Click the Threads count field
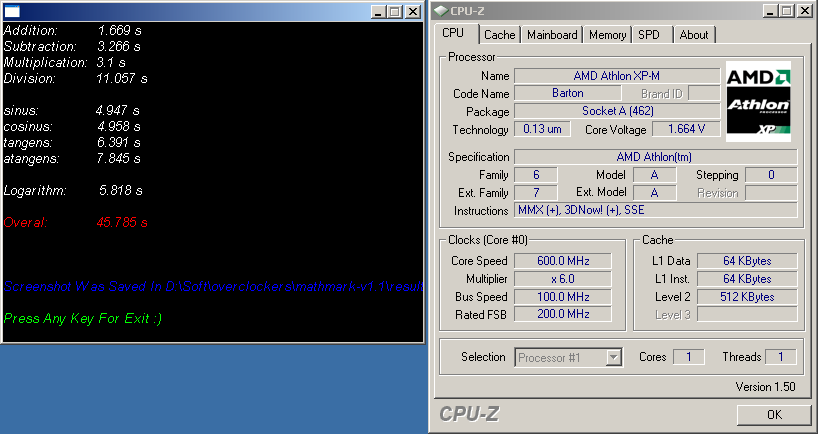This screenshot has width=818, height=434. (781, 357)
